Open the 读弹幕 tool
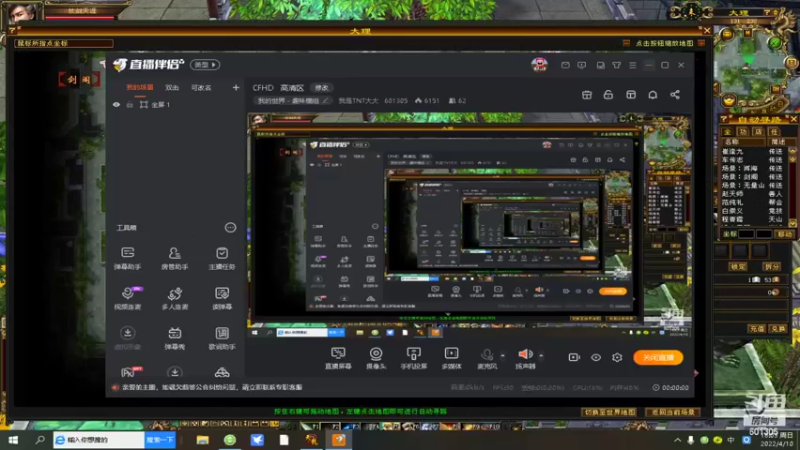The width and height of the screenshot is (800, 450). pyautogui.click(x=222, y=298)
